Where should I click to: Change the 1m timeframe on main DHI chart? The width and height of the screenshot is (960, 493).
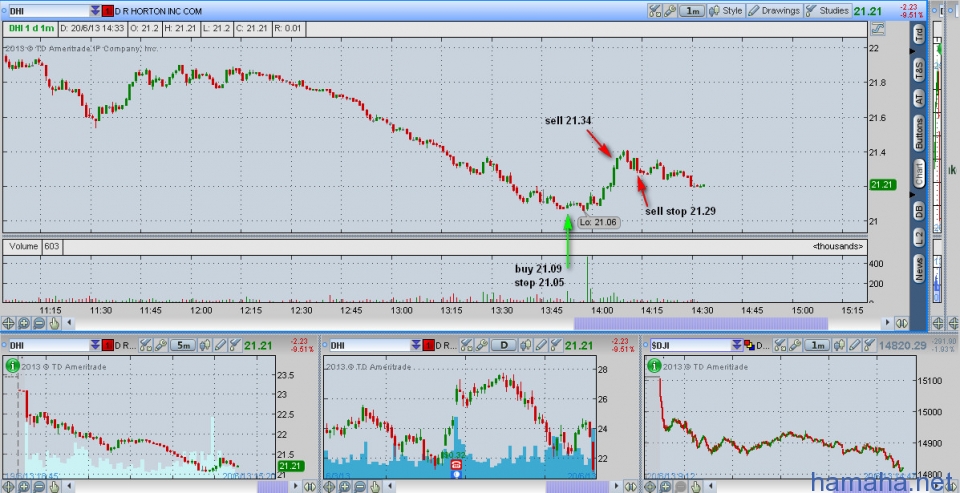click(692, 10)
